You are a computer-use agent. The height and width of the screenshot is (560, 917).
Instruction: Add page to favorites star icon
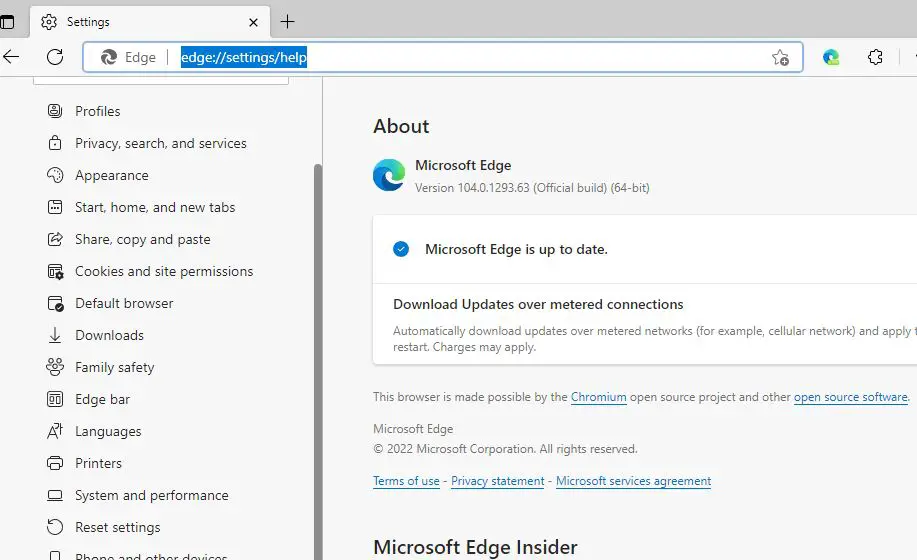[x=780, y=57]
